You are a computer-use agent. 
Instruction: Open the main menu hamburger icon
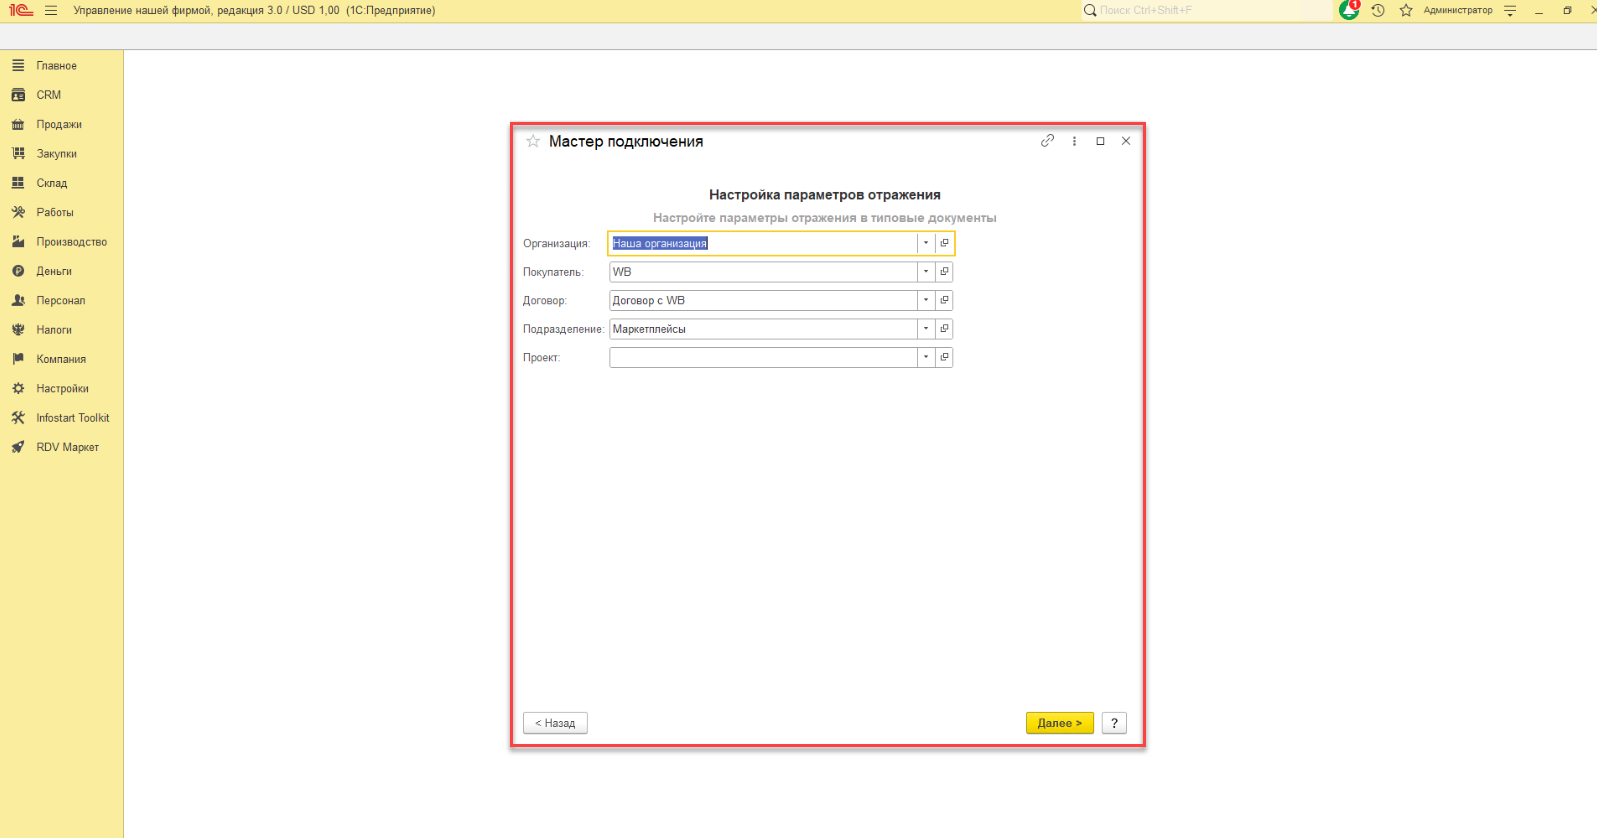(x=51, y=11)
